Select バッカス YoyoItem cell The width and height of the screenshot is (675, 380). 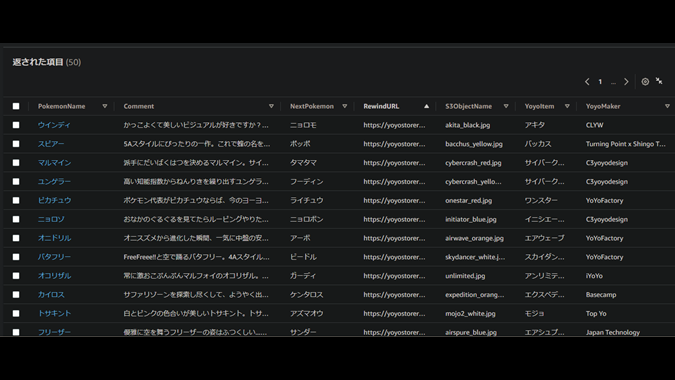pyautogui.click(x=538, y=144)
